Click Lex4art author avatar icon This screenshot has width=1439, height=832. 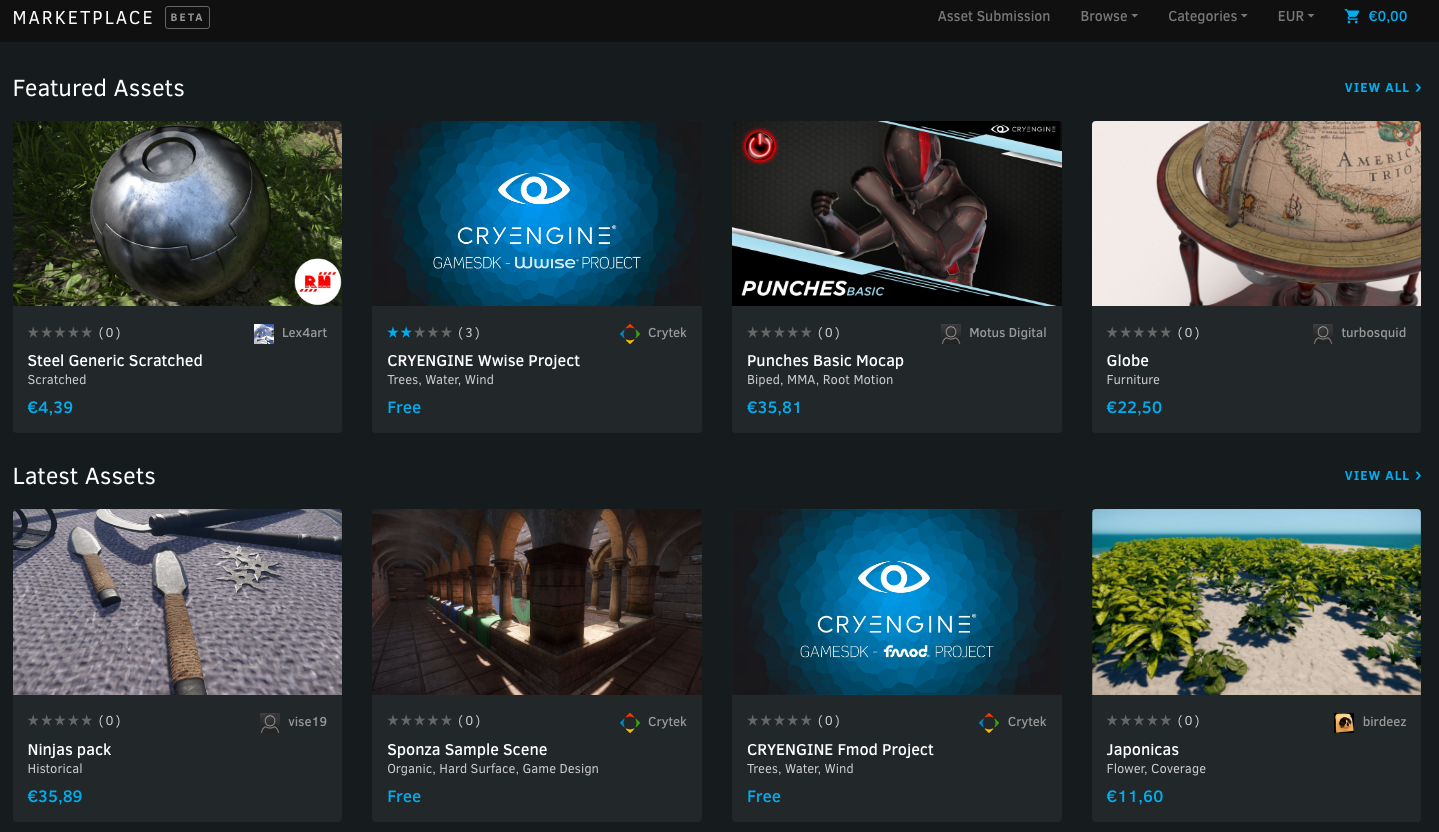click(x=264, y=333)
